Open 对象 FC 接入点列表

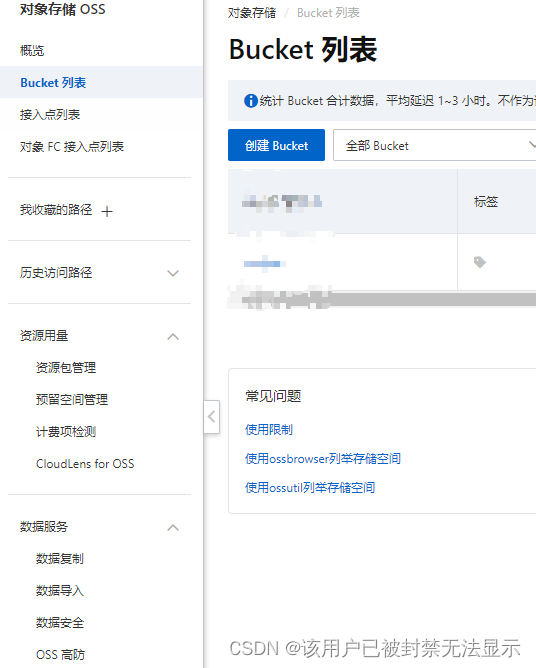point(72,147)
